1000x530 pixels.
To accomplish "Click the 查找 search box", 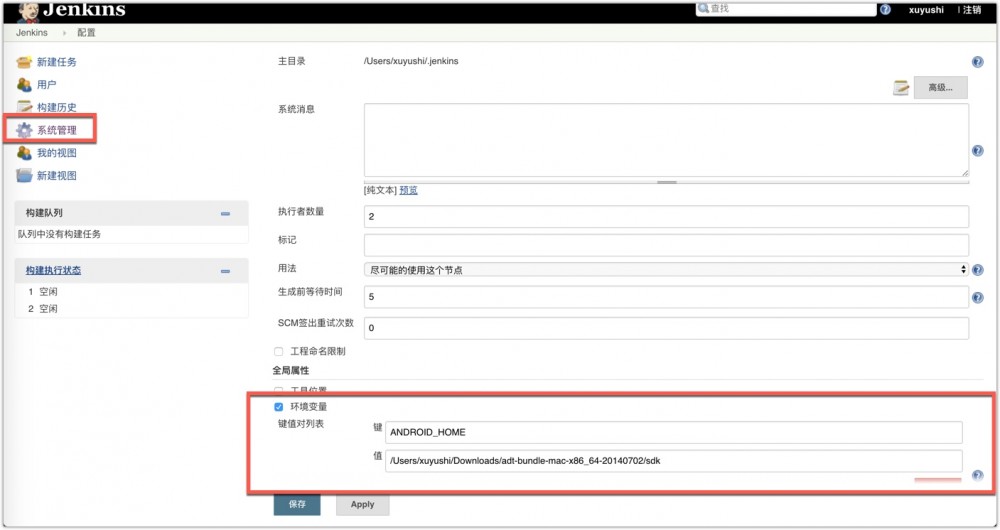I will 786,9.
